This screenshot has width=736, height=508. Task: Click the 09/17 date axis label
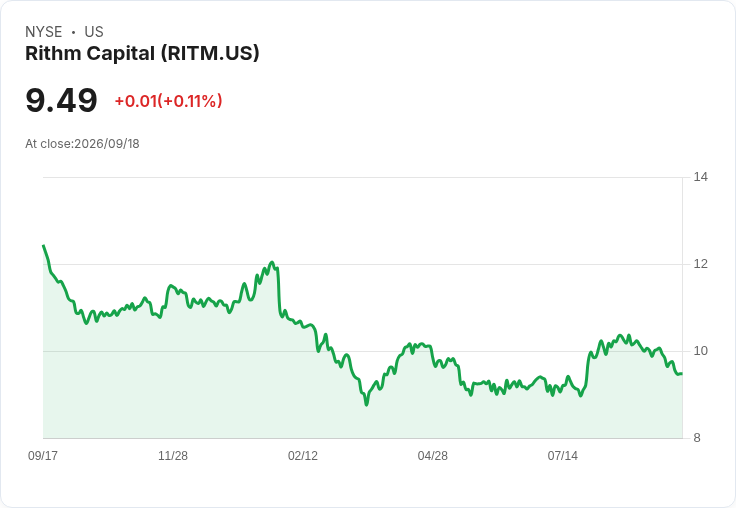tap(43, 455)
